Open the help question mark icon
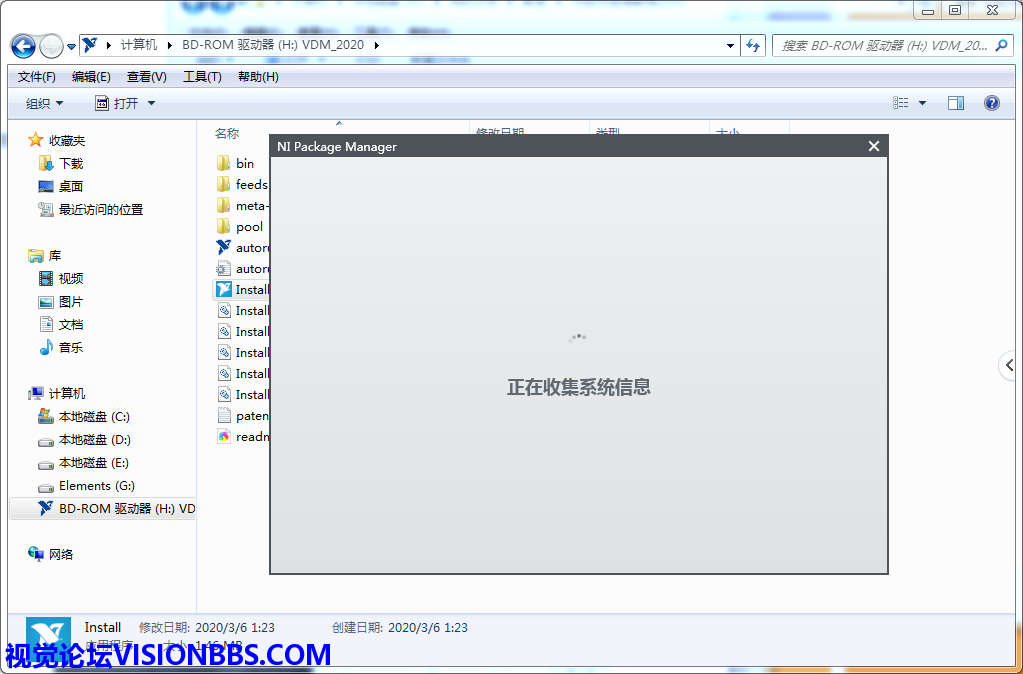 991,103
